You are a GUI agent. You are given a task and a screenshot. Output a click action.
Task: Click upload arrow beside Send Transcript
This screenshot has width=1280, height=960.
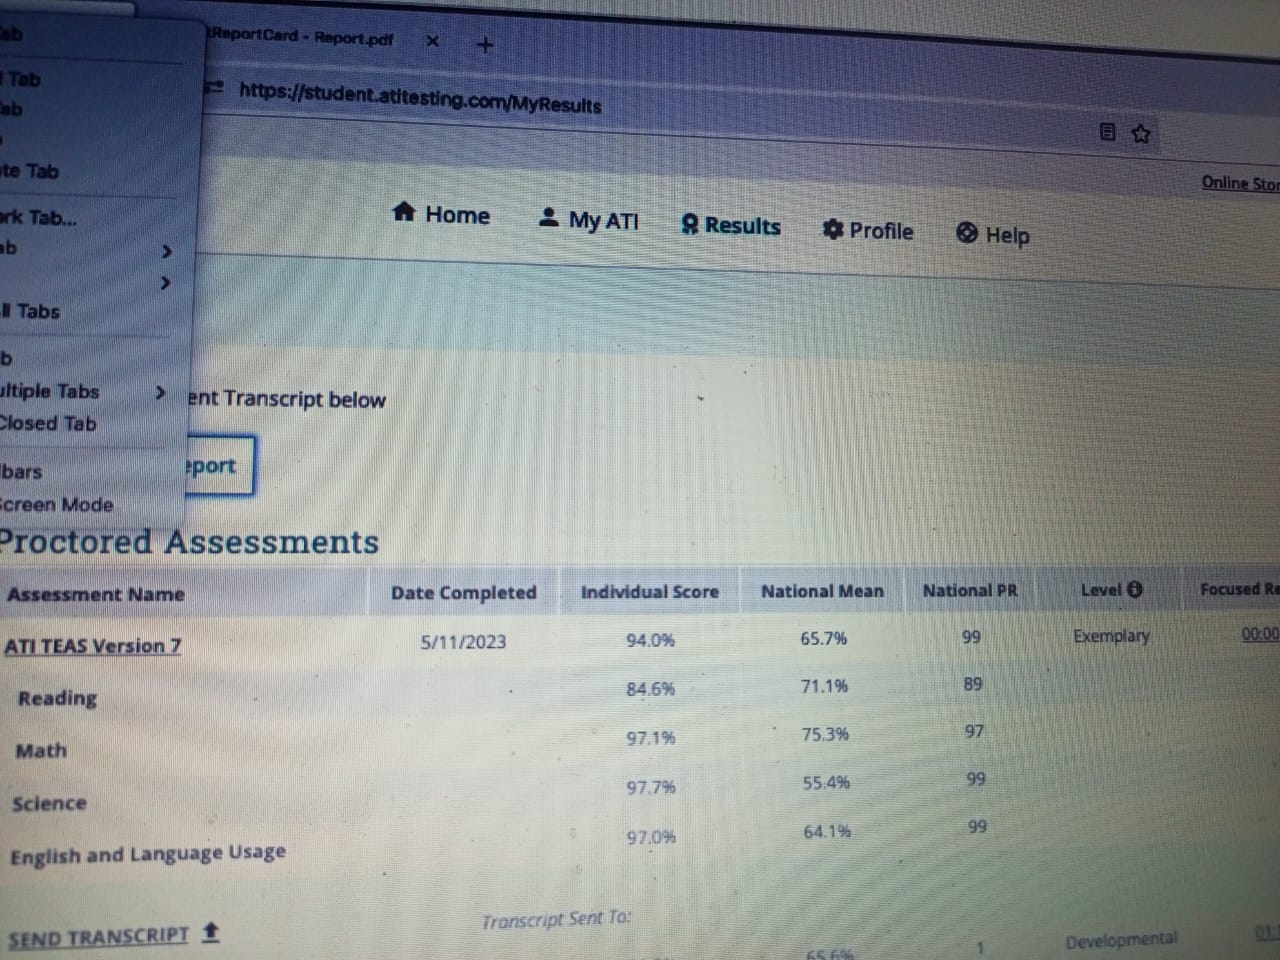[x=210, y=932]
